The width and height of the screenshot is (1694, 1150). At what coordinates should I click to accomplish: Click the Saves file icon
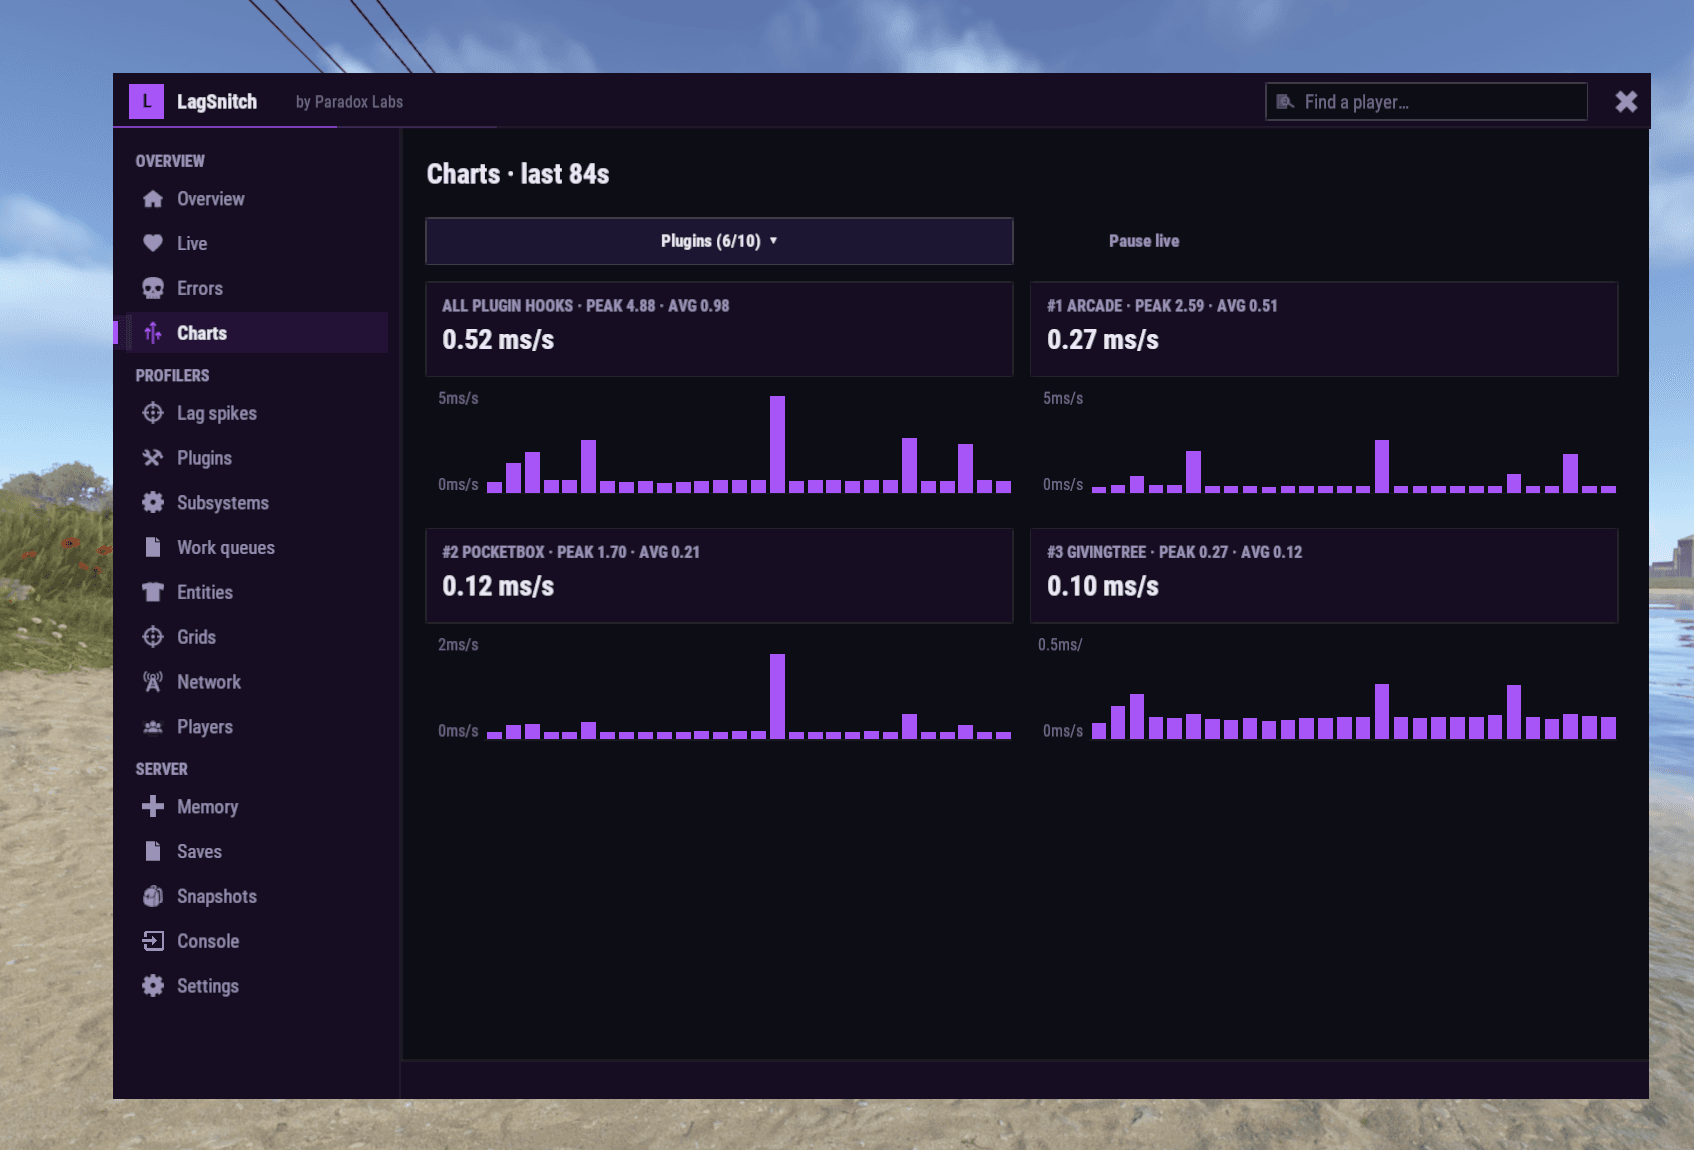tap(153, 851)
